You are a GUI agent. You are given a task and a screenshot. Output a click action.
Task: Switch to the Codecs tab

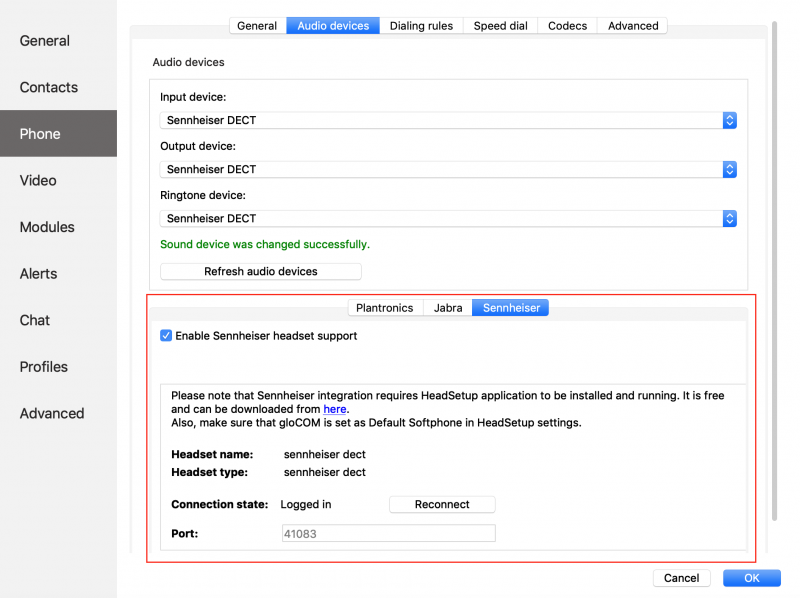pos(567,26)
